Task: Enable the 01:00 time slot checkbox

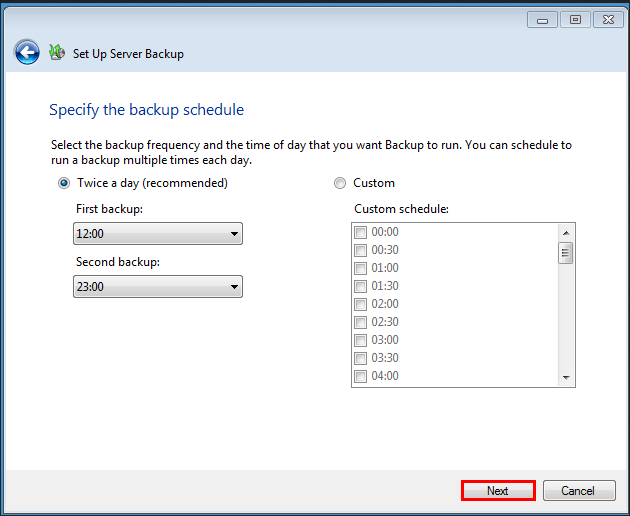Action: tap(361, 268)
